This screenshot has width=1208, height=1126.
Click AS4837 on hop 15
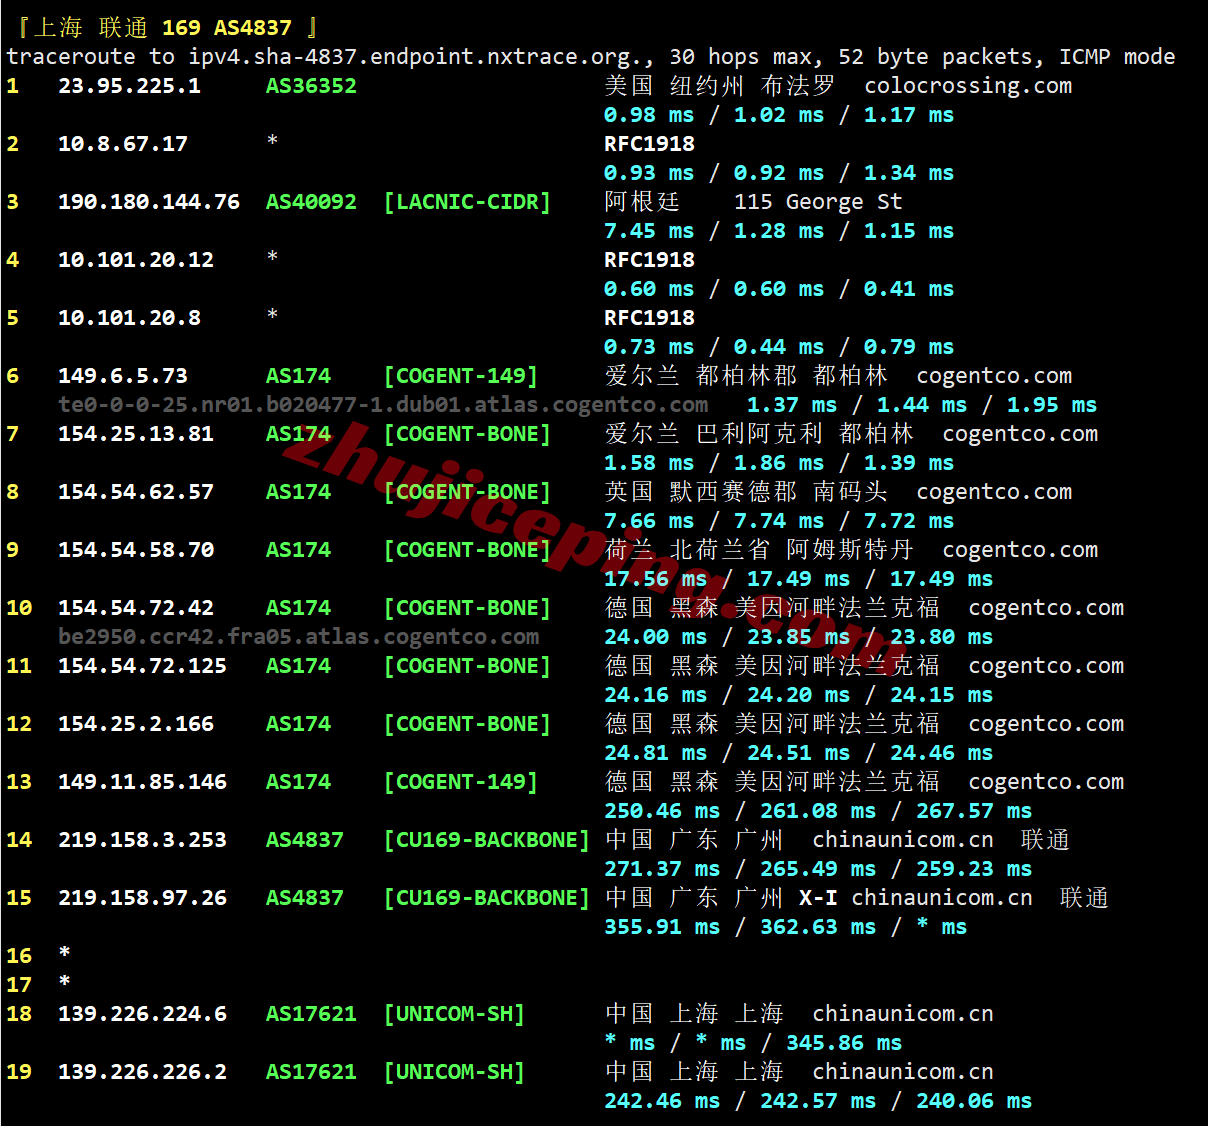click(305, 898)
